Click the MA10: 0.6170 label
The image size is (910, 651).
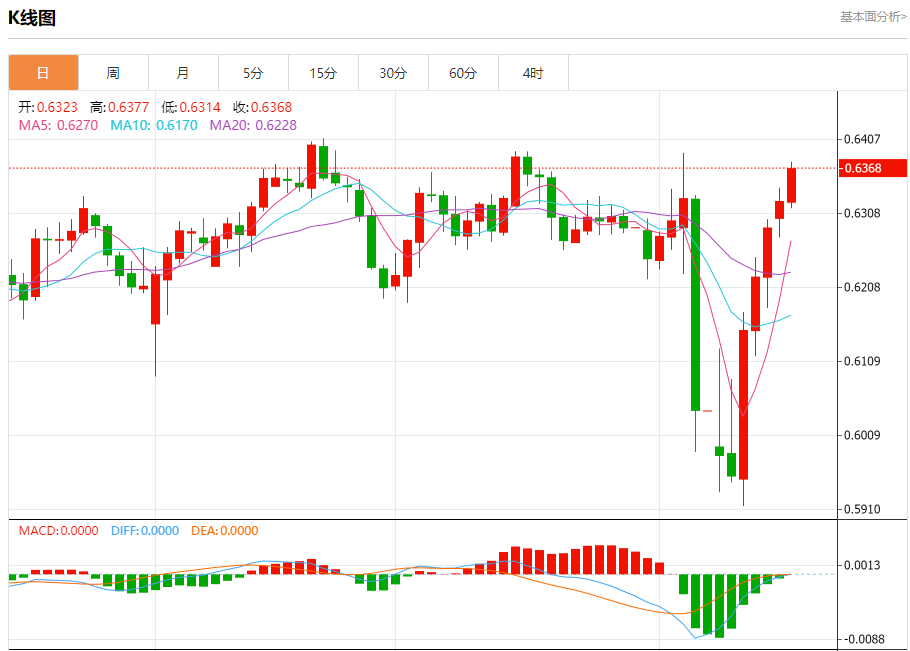click(154, 125)
